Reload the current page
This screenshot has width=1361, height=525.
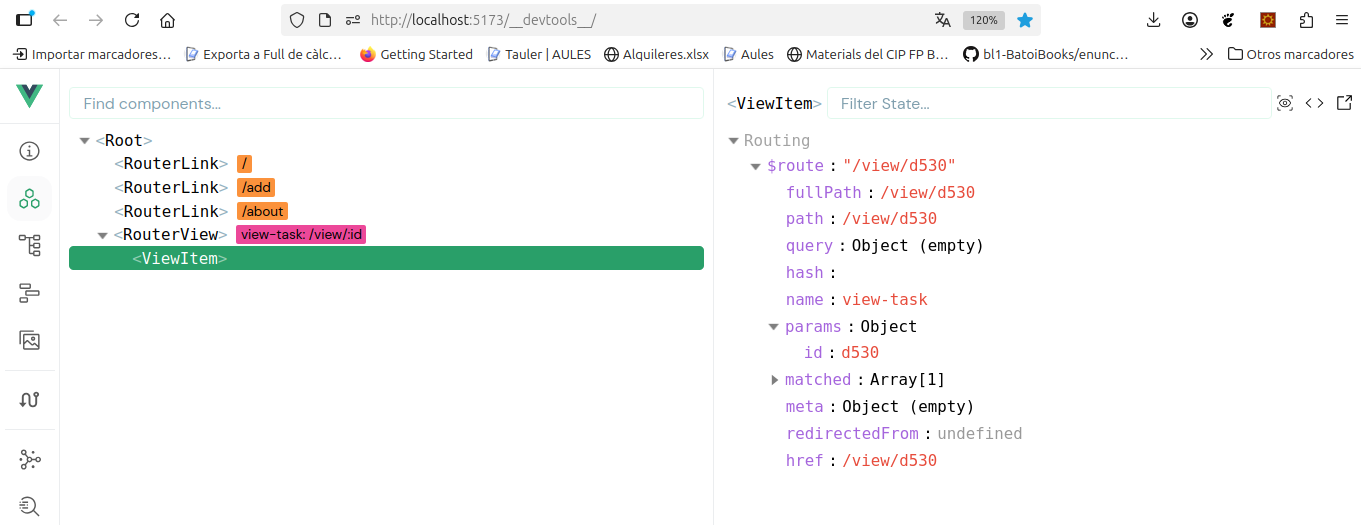[132, 20]
